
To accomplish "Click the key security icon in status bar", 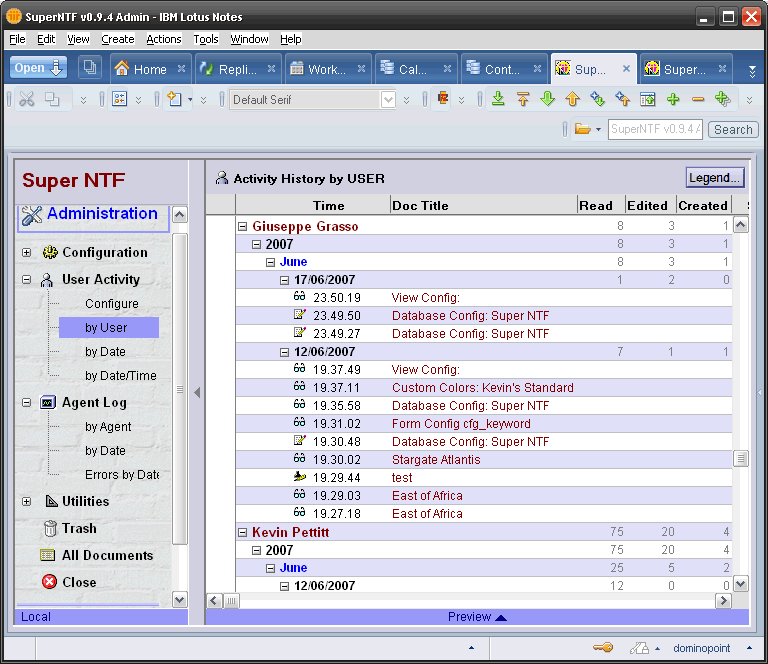I will point(603,648).
